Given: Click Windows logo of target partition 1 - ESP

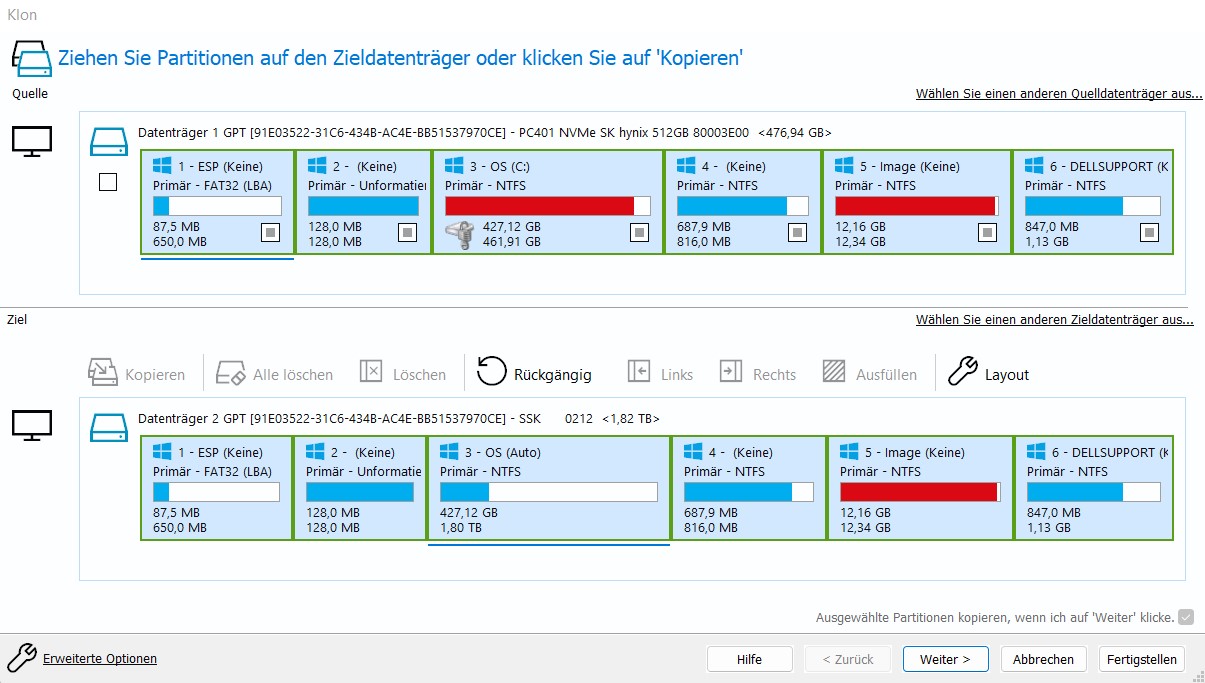Looking at the screenshot, I should tap(163, 451).
